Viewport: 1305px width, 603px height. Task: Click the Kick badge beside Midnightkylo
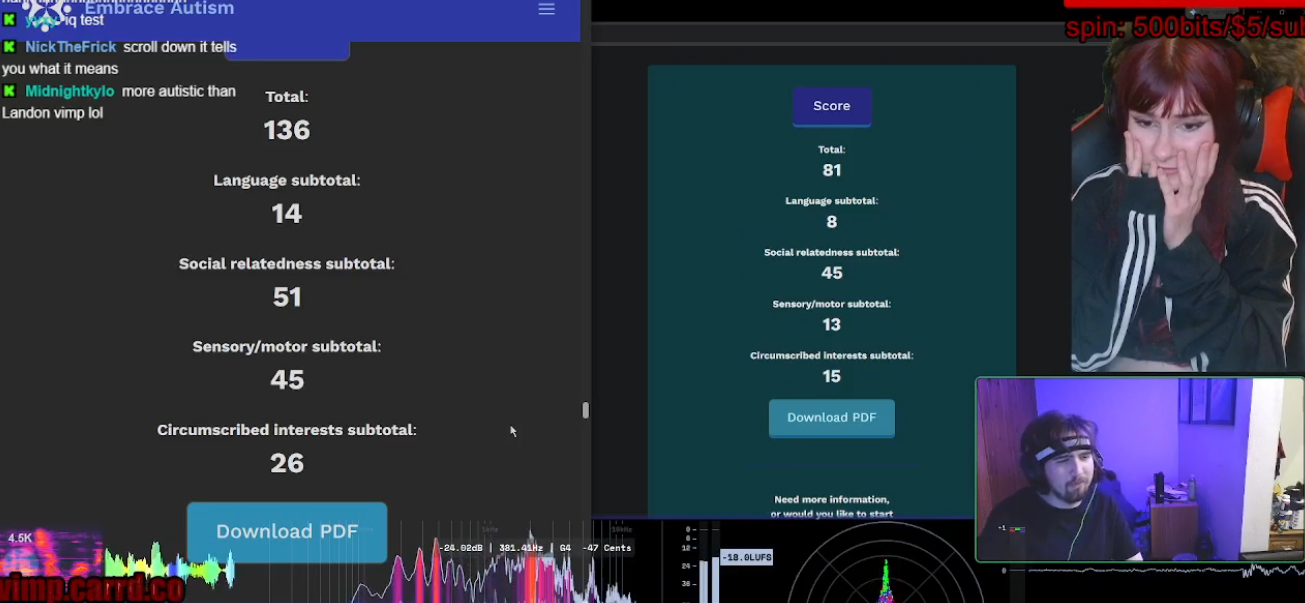coord(10,91)
